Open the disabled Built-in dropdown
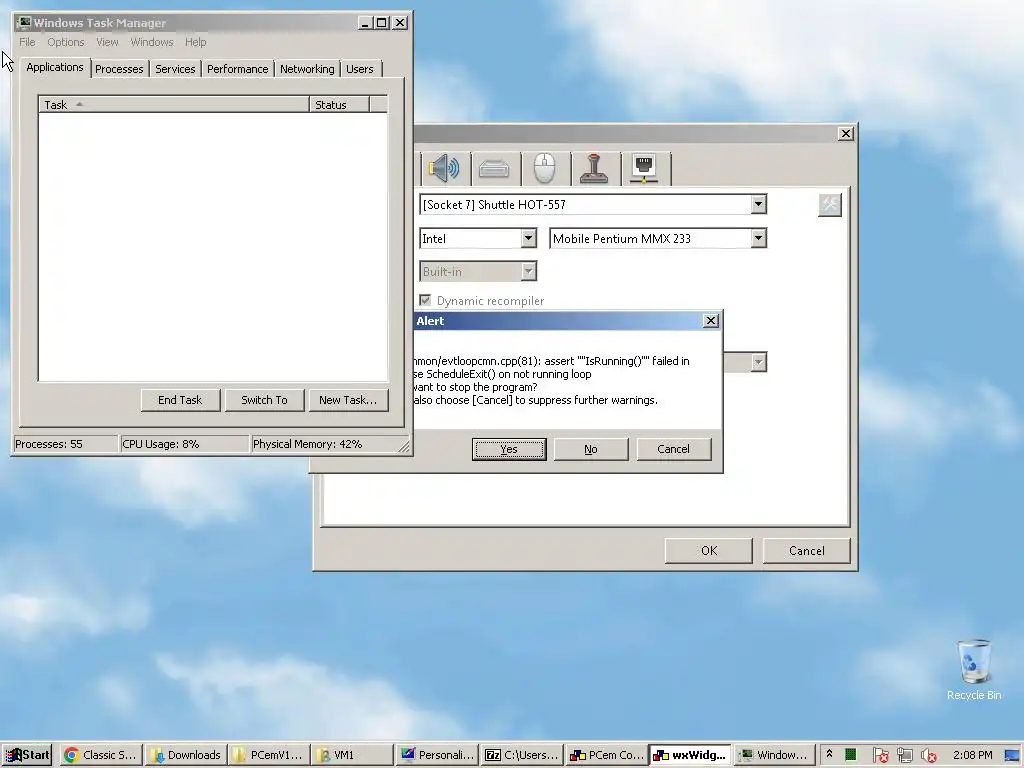 pyautogui.click(x=528, y=272)
